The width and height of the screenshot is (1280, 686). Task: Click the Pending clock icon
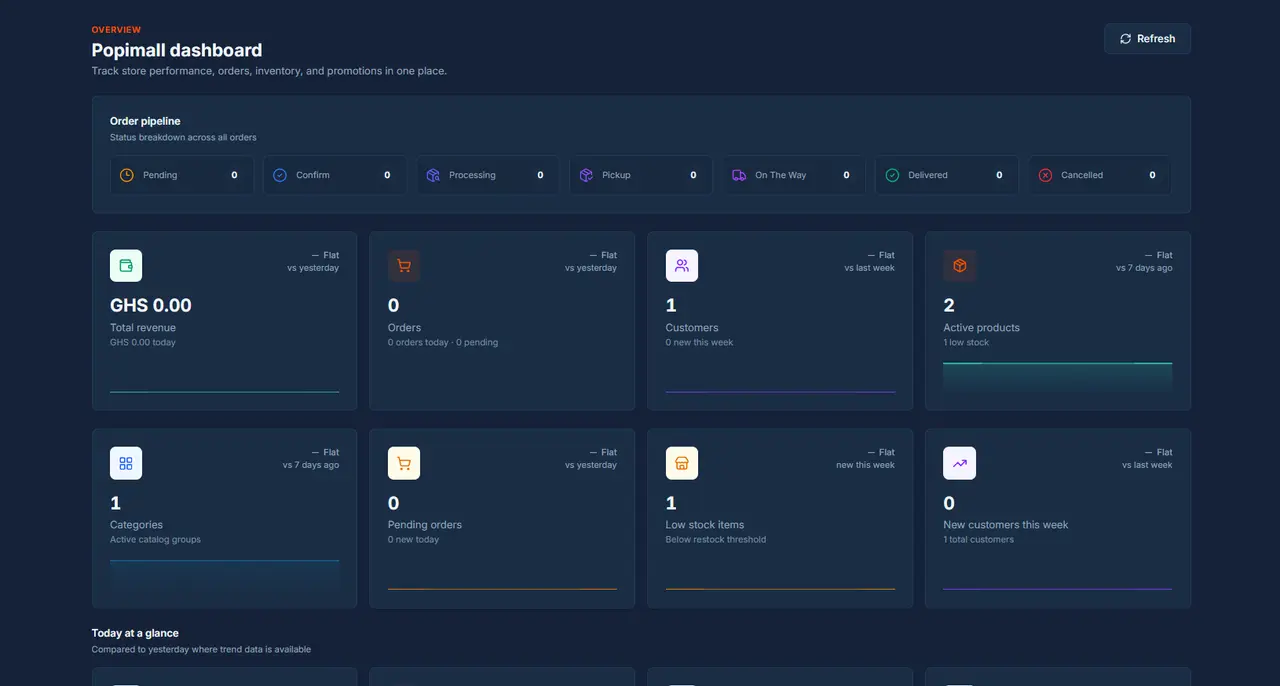[x=127, y=175]
